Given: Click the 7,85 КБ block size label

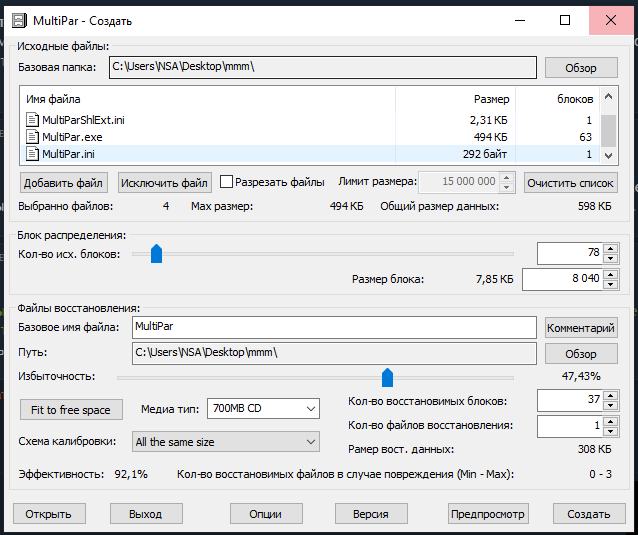Looking at the screenshot, I should (494, 280).
